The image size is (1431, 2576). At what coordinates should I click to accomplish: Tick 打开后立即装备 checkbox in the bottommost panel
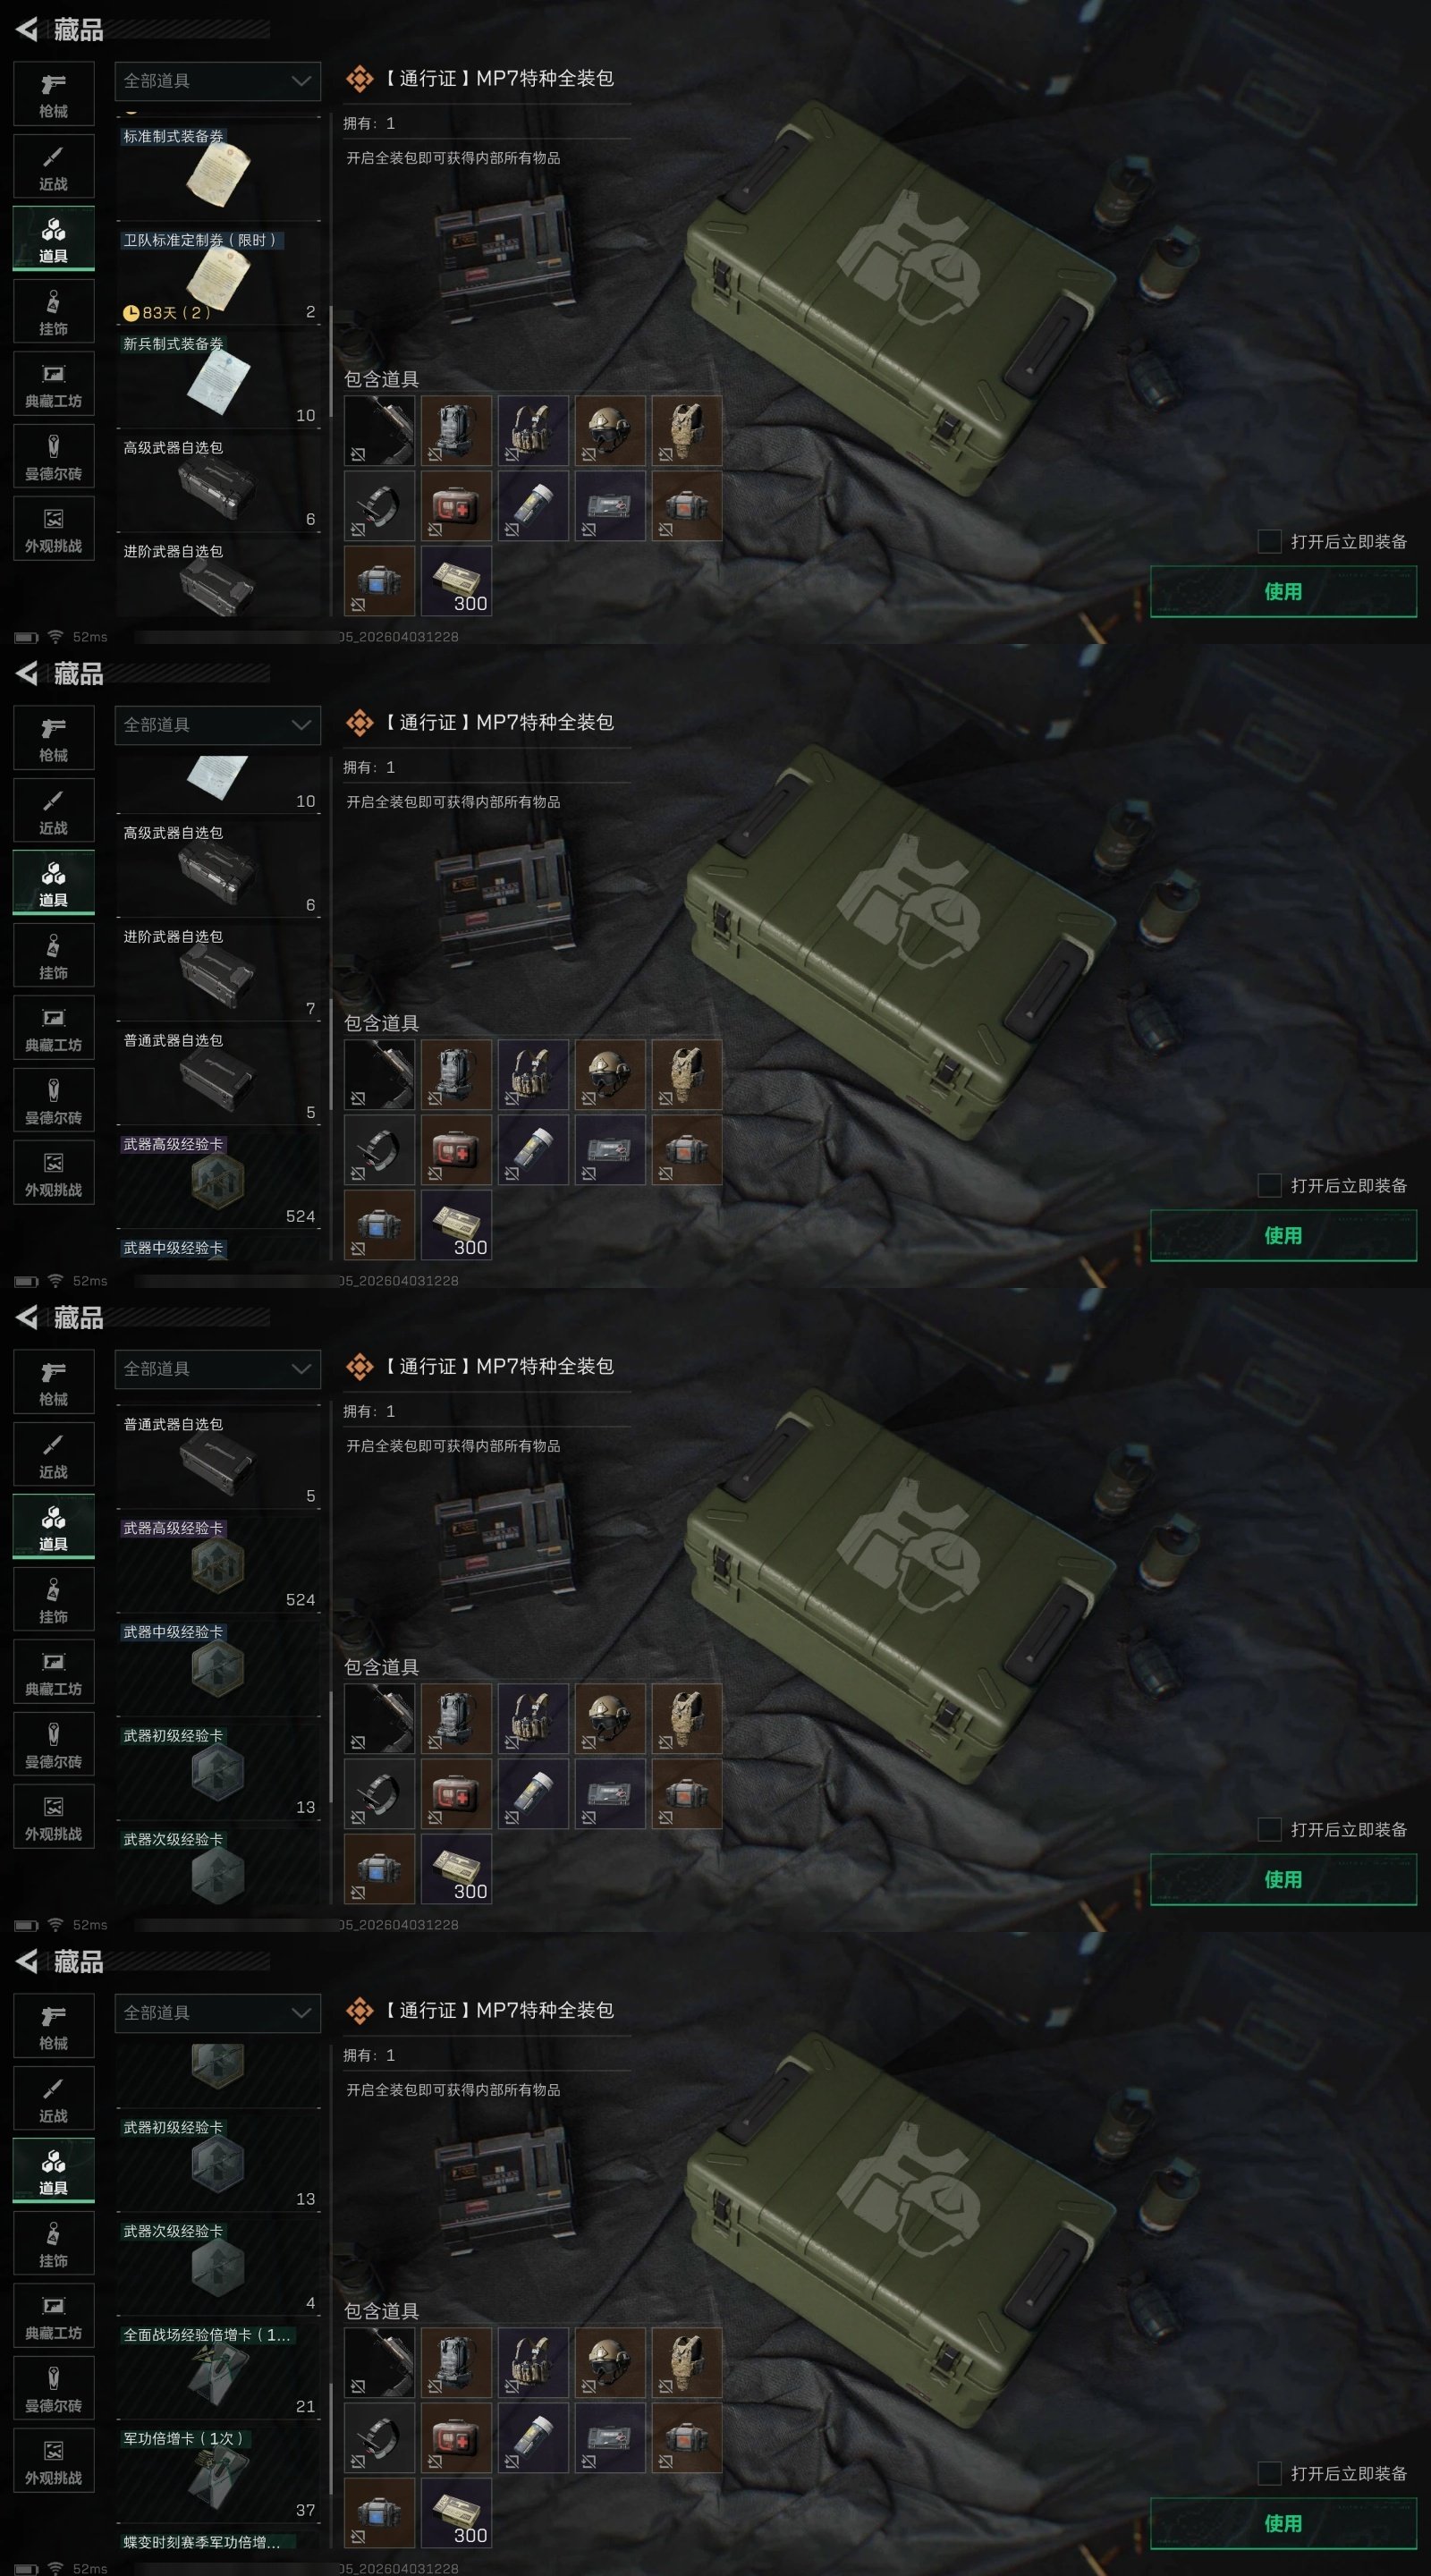1269,2473
